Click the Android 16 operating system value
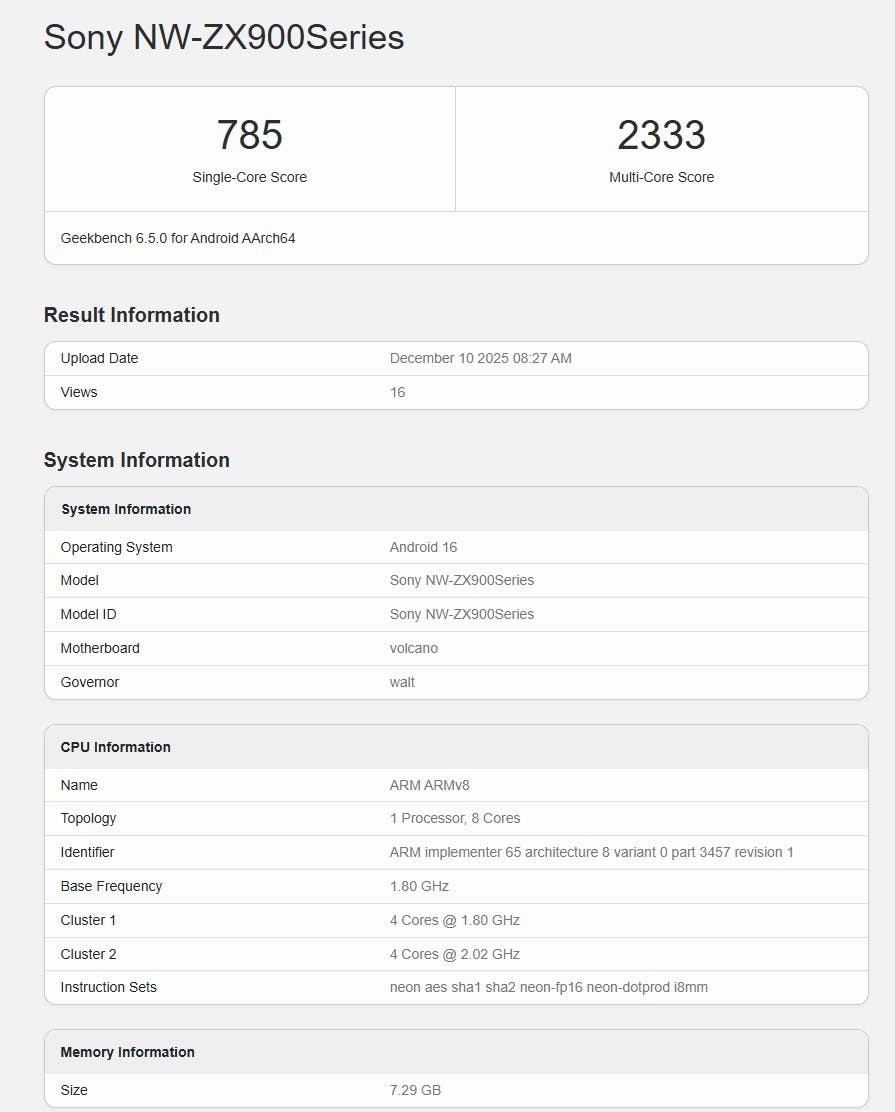This screenshot has height=1112, width=895. [423, 547]
